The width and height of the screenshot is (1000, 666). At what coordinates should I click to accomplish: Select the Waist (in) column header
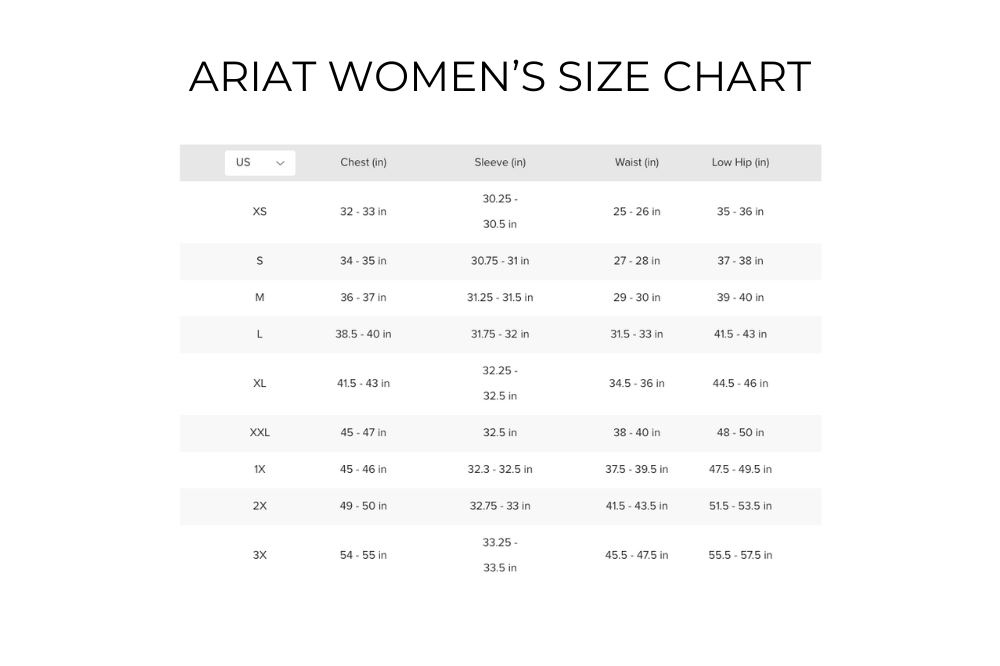637,162
